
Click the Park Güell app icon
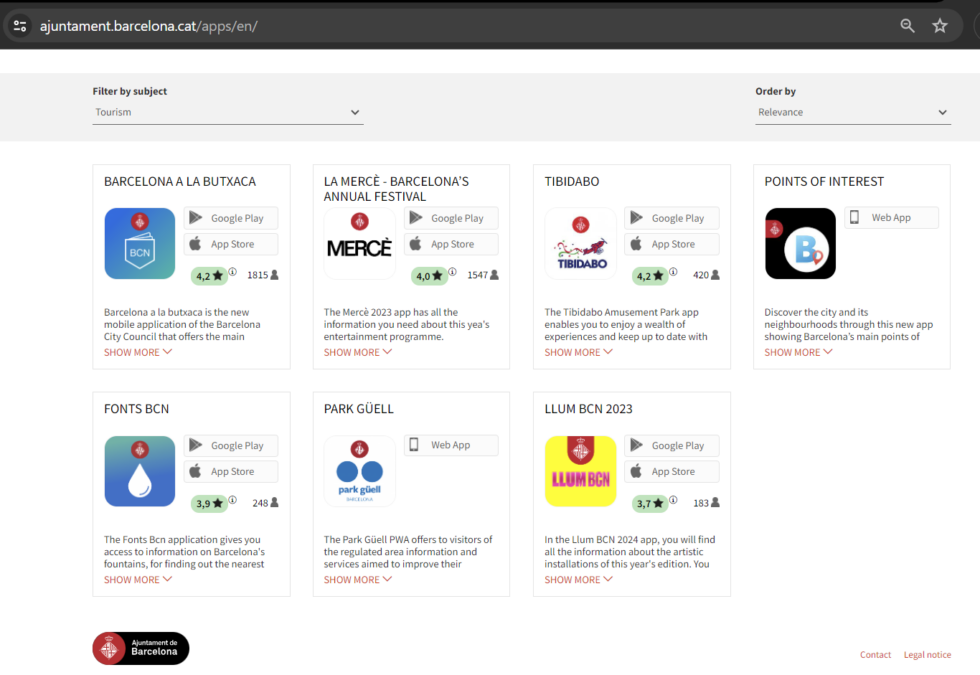(x=359, y=470)
